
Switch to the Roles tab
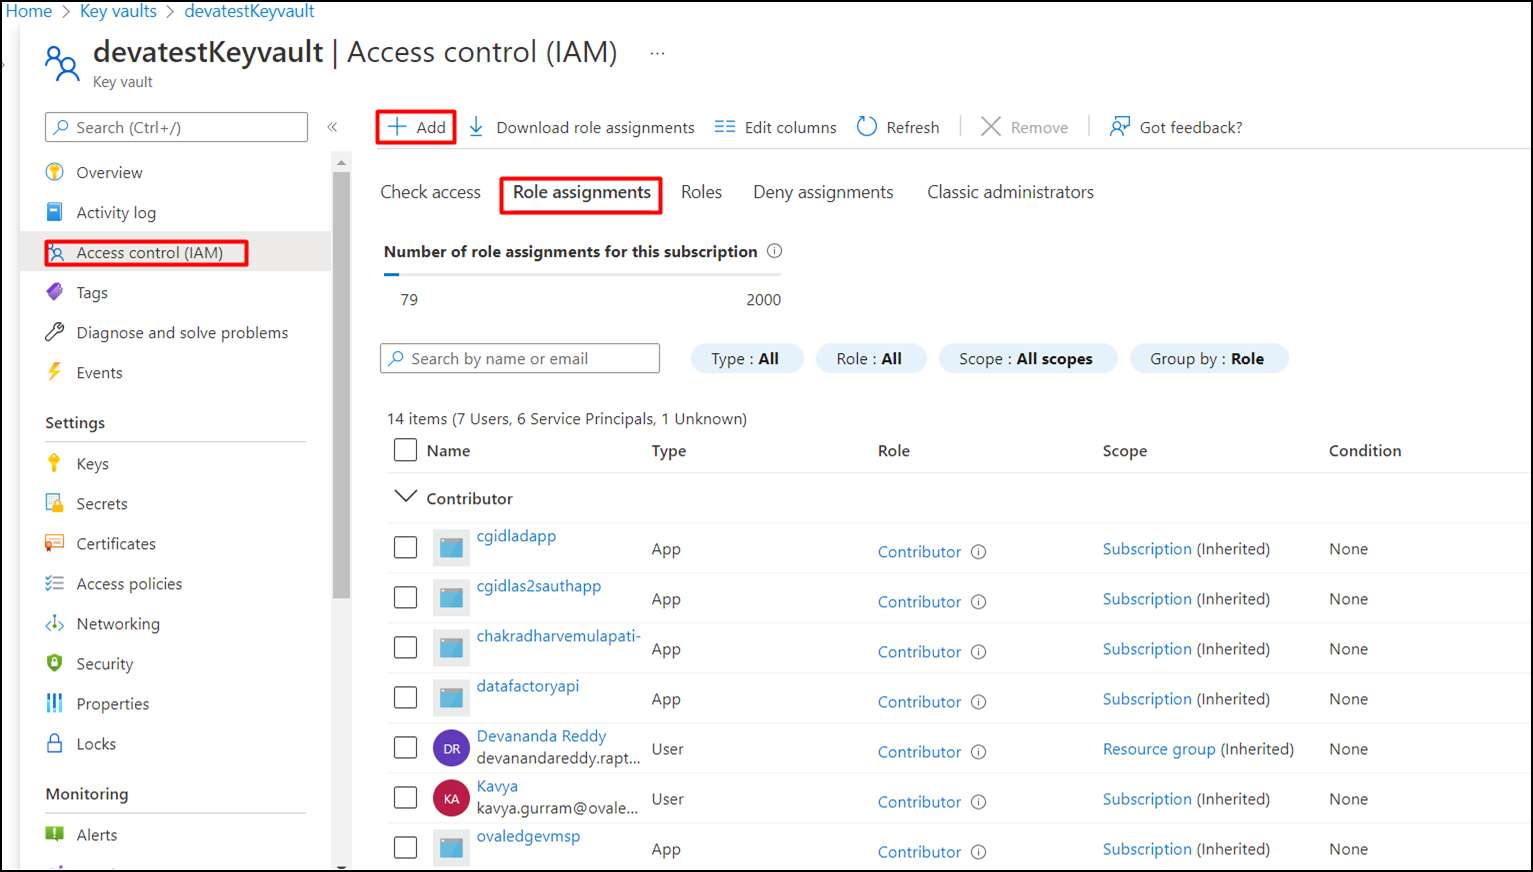tap(701, 192)
